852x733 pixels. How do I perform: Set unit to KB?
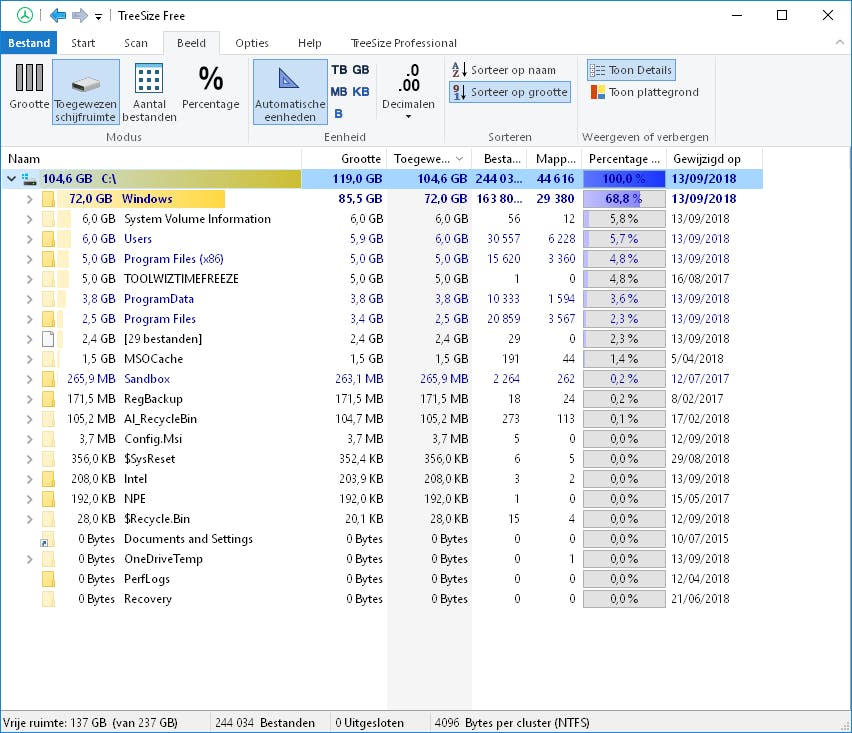(x=361, y=92)
